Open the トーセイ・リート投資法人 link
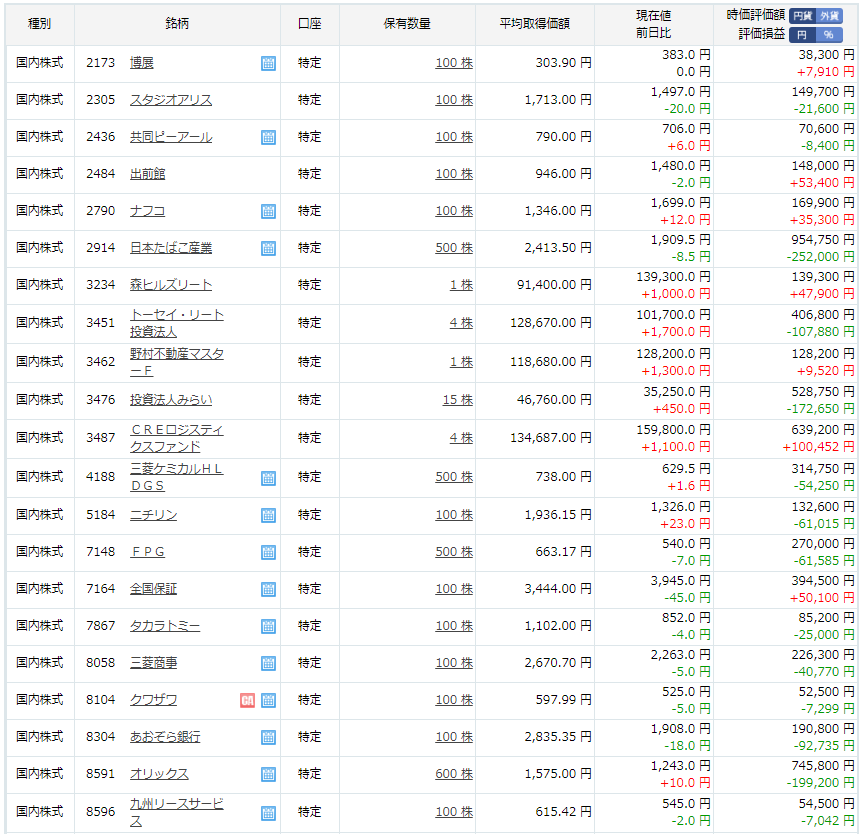 point(176,323)
